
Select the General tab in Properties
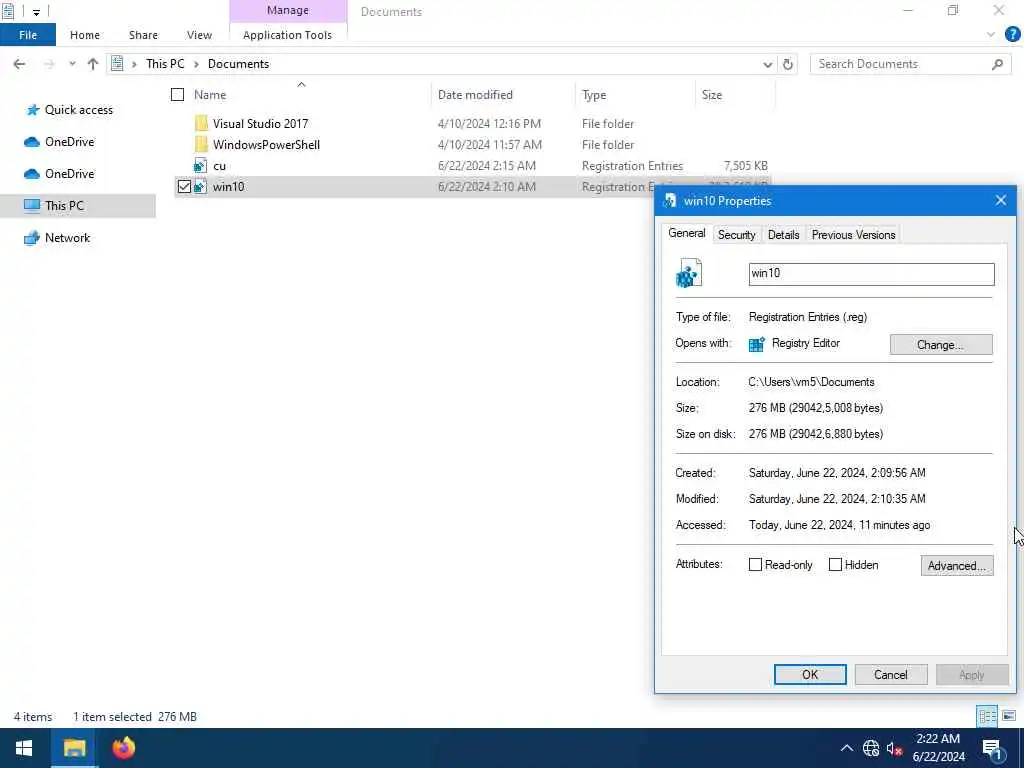[686, 233]
